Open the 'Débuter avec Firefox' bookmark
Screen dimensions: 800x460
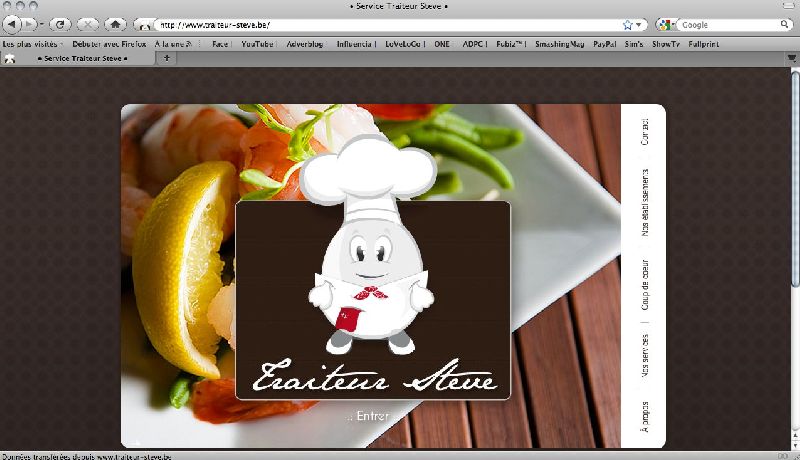coord(109,44)
